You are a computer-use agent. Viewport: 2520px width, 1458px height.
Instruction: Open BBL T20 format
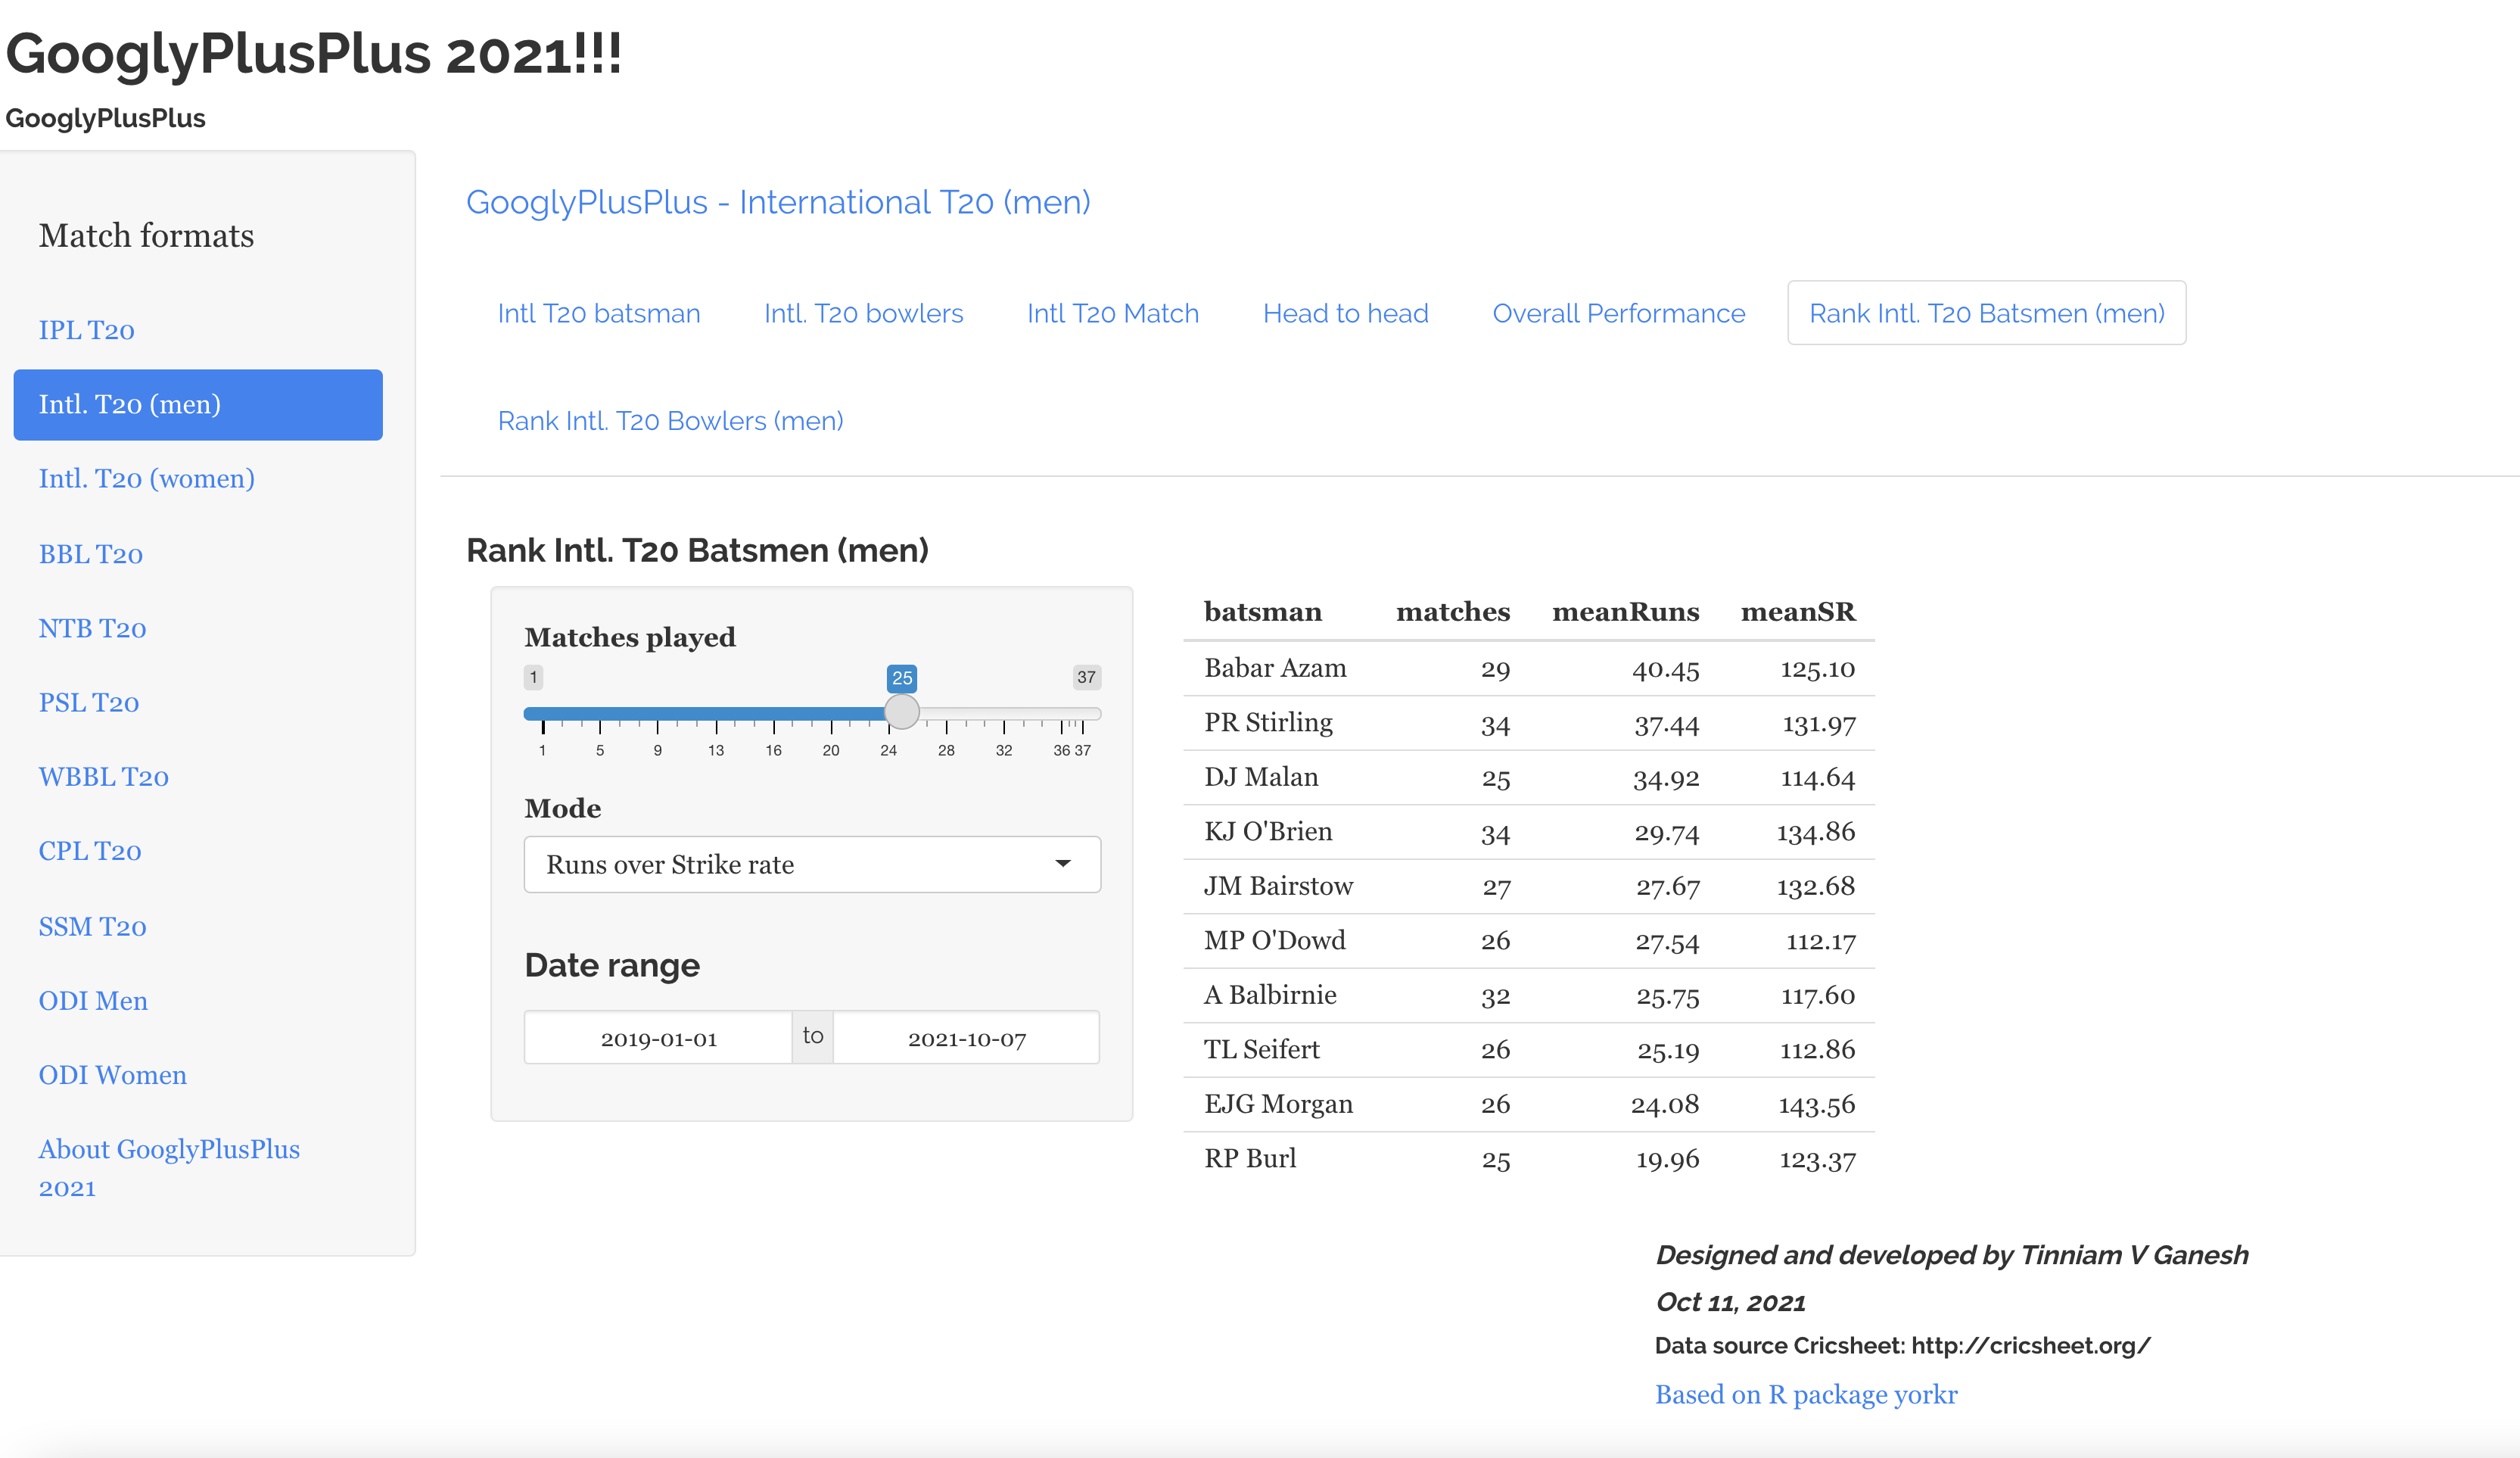tap(90, 554)
